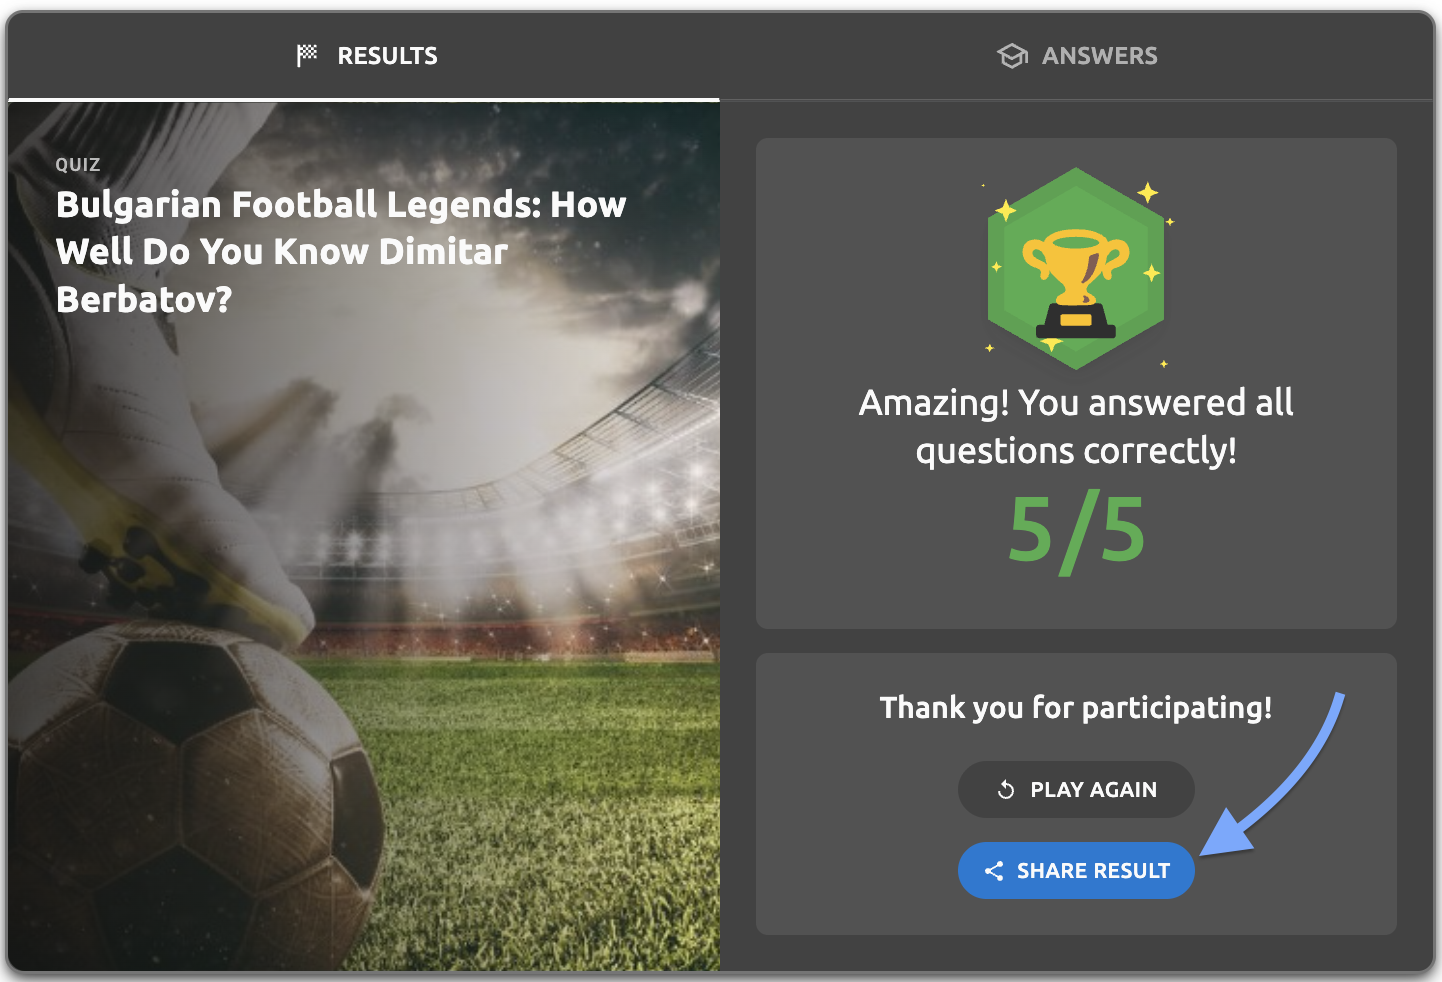This screenshot has width=1442, height=982.
Task: Click the checkered flag icon beside Results
Action: (x=307, y=55)
